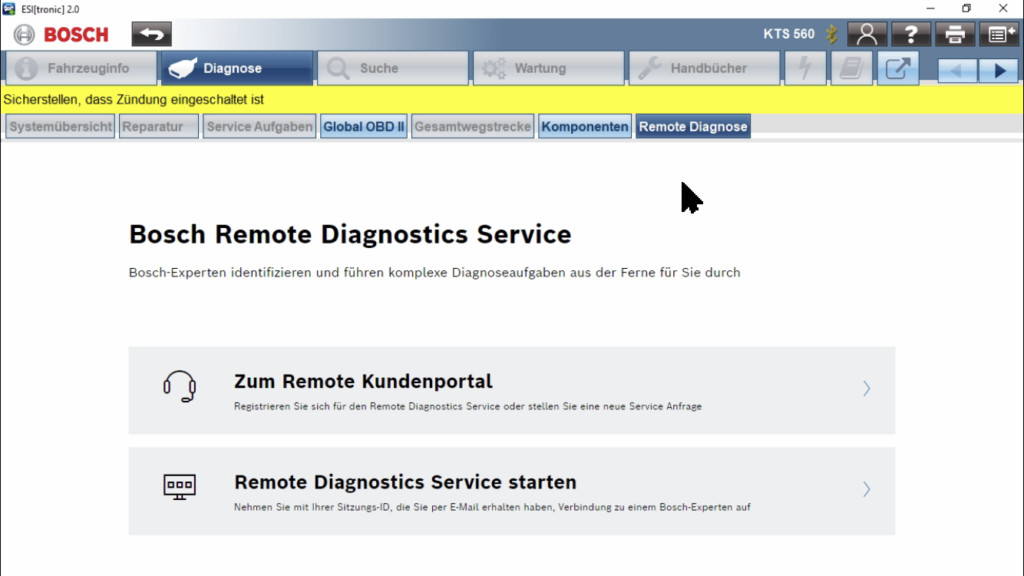1024x576 pixels.
Task: Expand the chevron on Kundenportal card
Action: 867,389
